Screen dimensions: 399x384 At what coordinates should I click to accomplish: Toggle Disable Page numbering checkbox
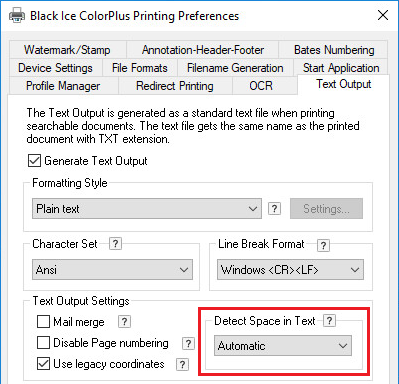[x=43, y=343]
